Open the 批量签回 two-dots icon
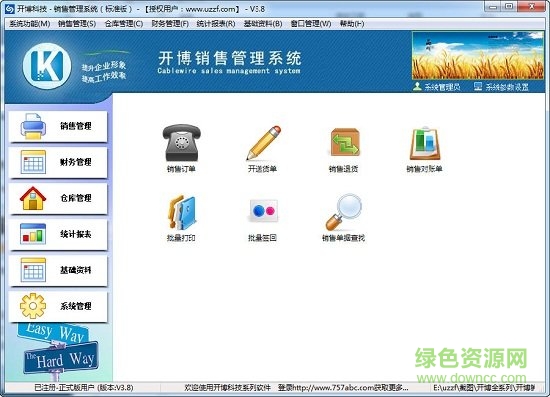Viewport: 550px width, 397px height. pyautogui.click(x=263, y=210)
